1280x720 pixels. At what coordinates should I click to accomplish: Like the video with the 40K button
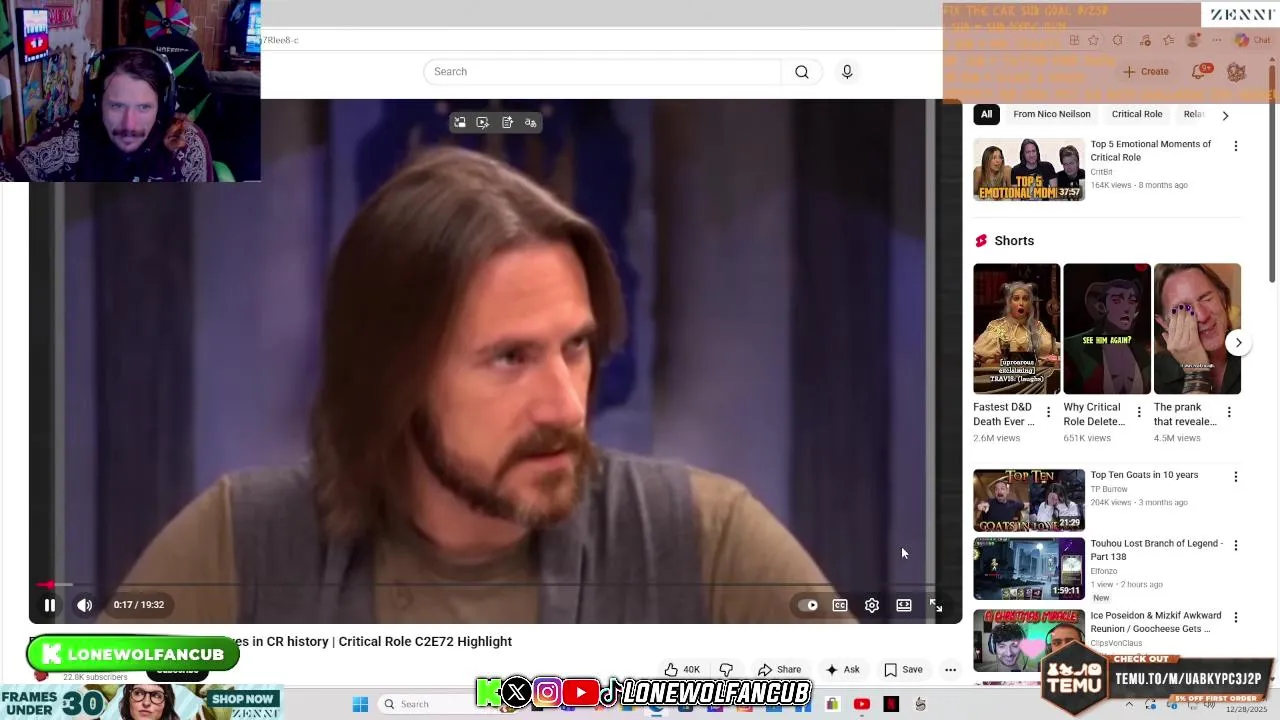click(x=682, y=670)
